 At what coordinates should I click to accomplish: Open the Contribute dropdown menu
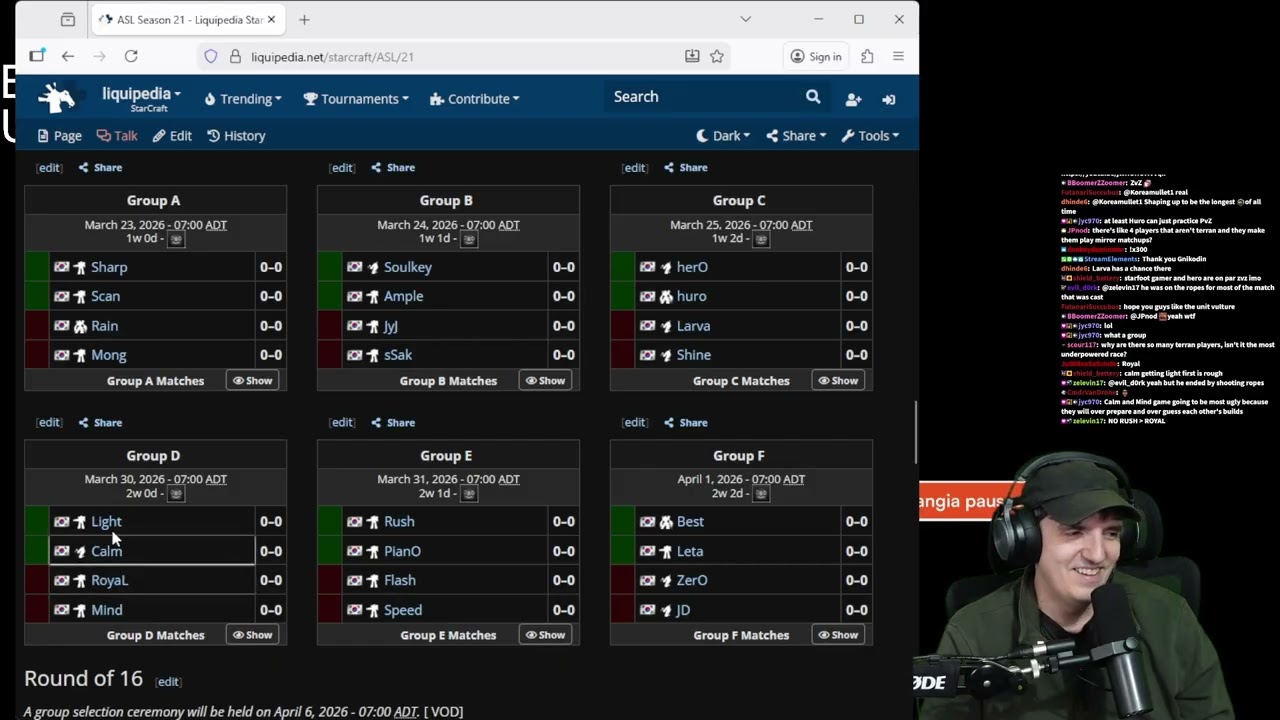pos(475,99)
